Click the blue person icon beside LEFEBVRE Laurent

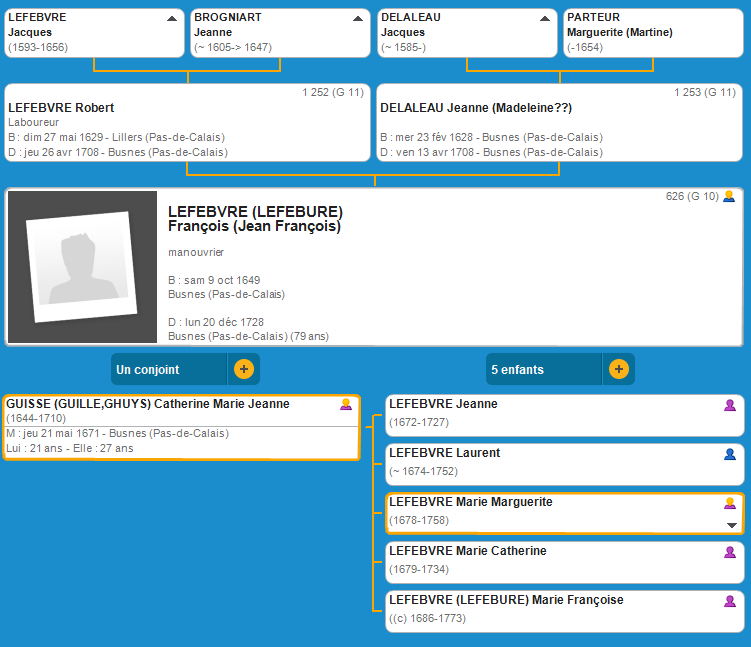(730, 454)
